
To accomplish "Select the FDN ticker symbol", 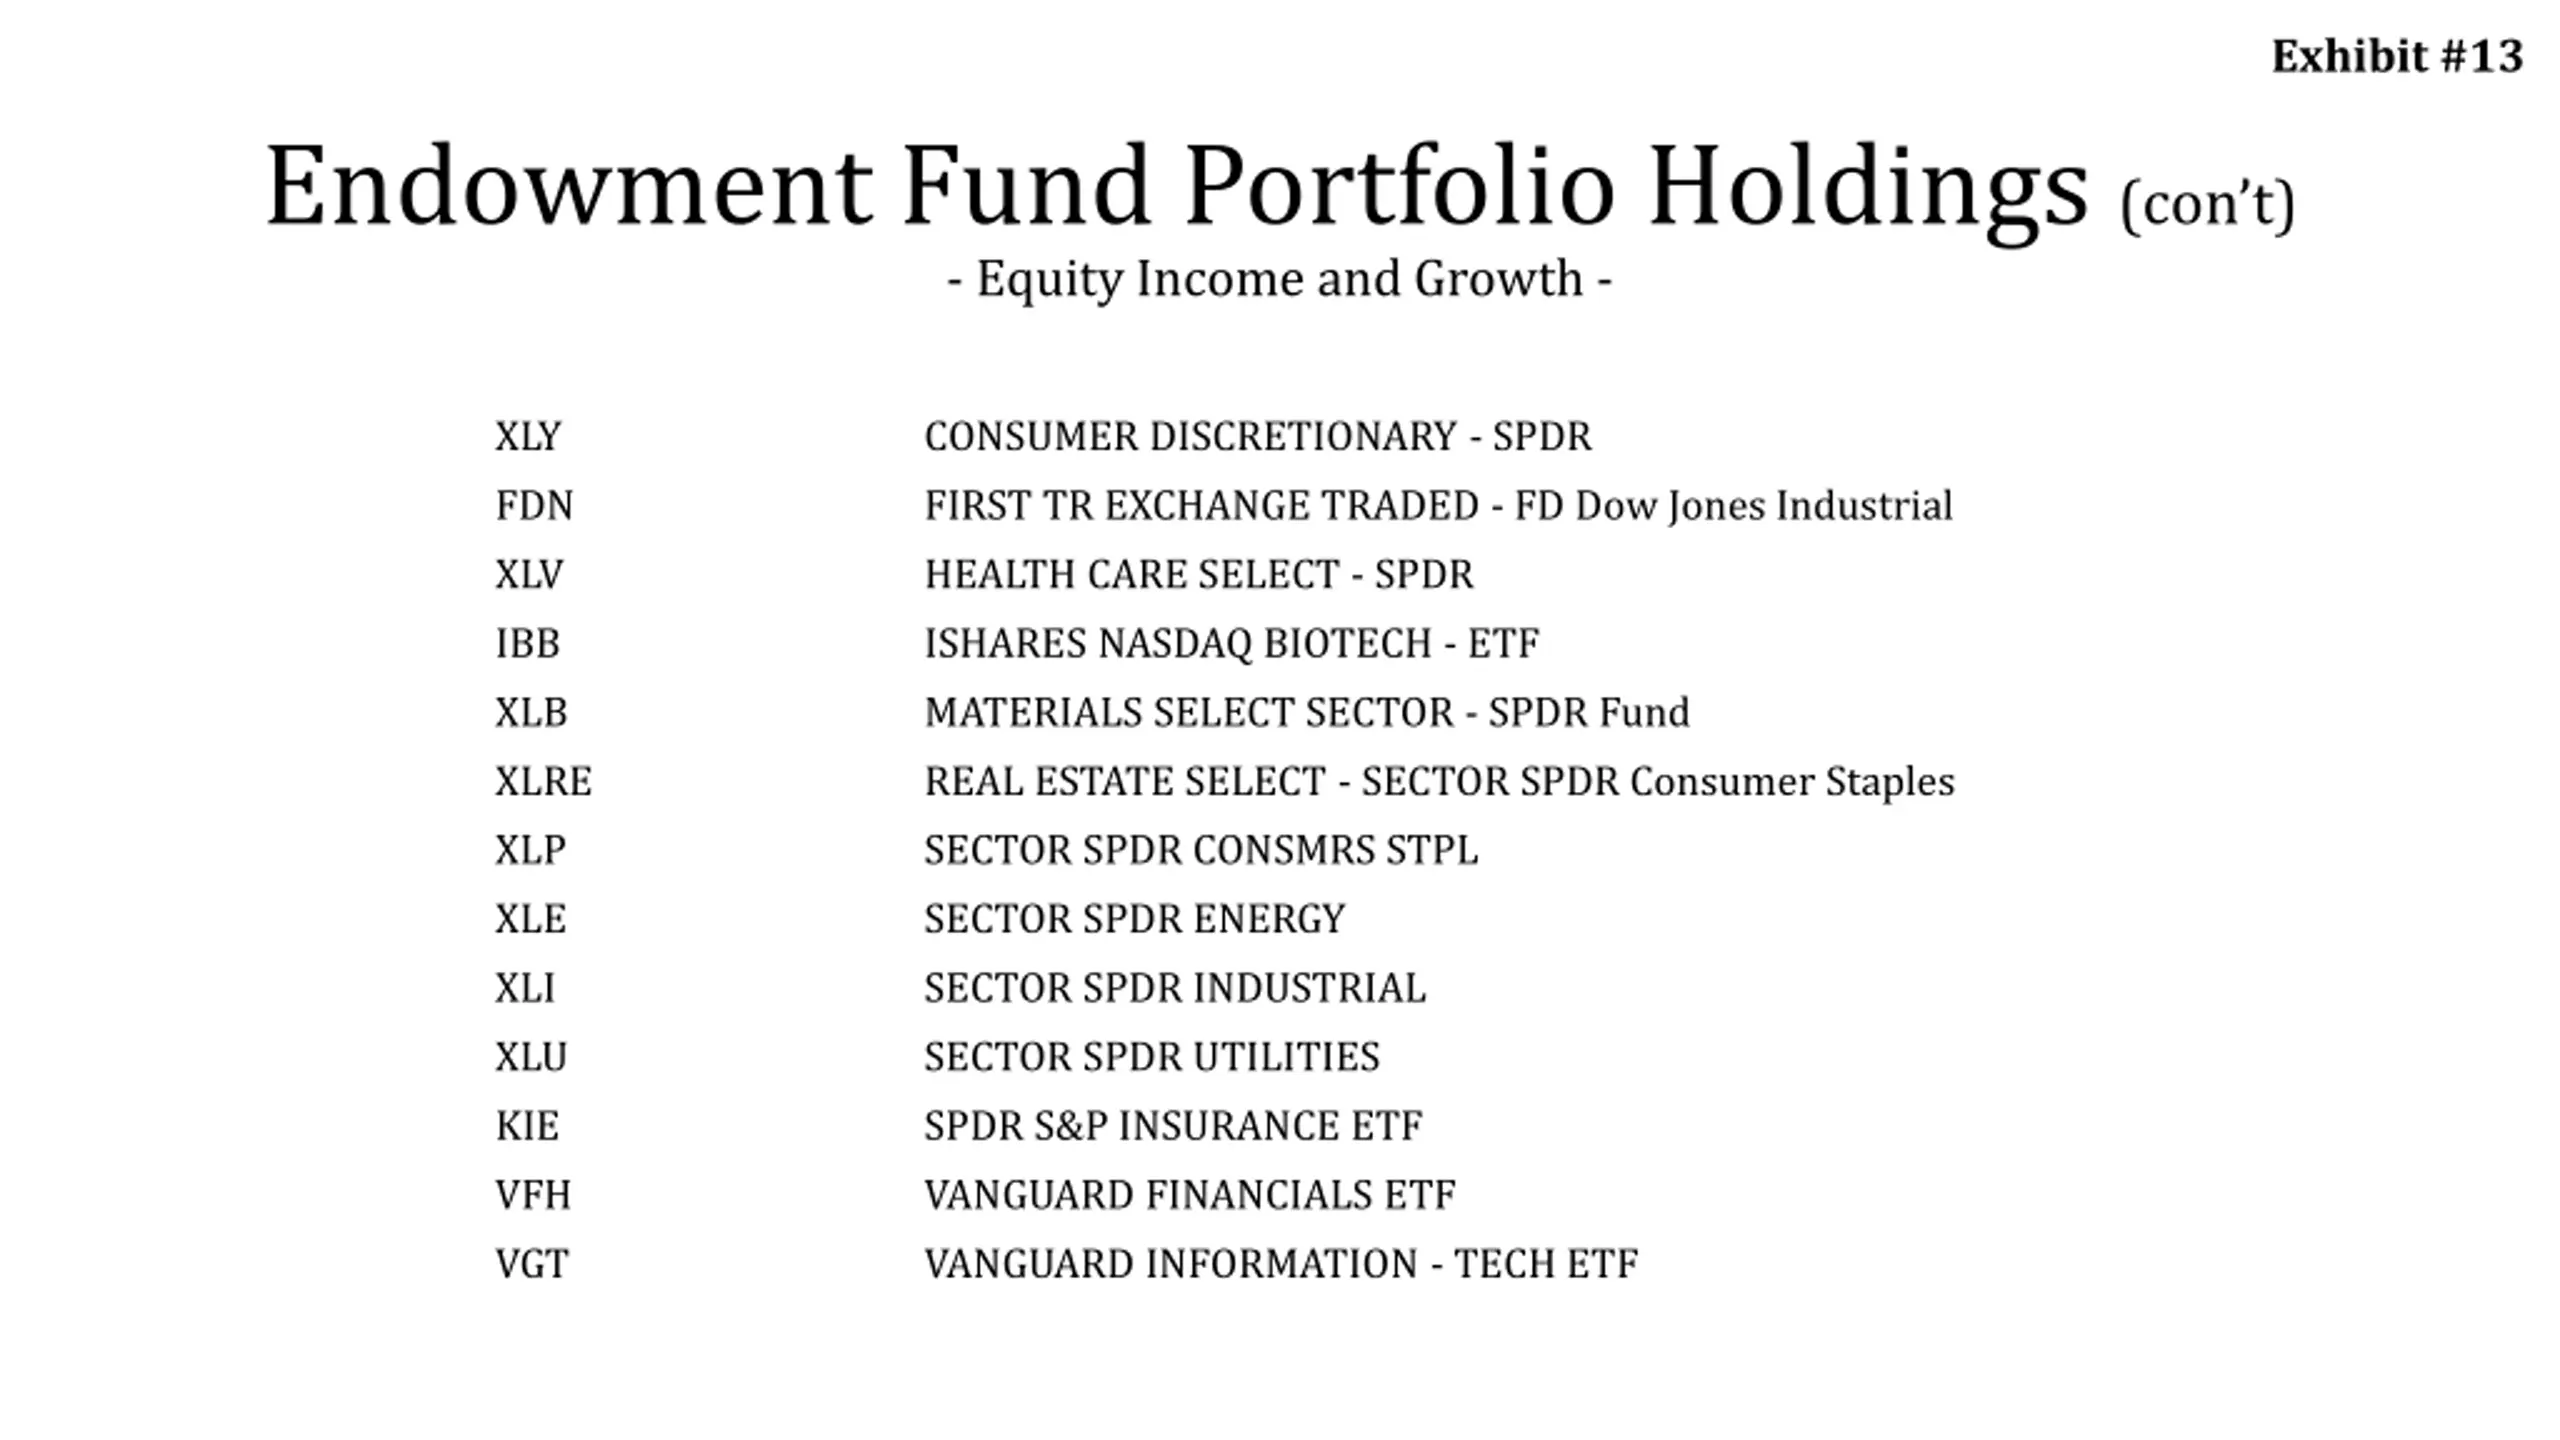I will click(534, 505).
